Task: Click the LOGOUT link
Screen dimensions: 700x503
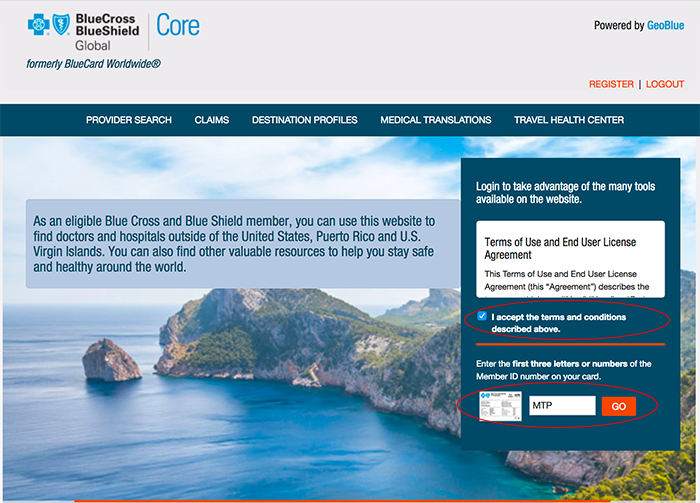Action: click(x=665, y=85)
